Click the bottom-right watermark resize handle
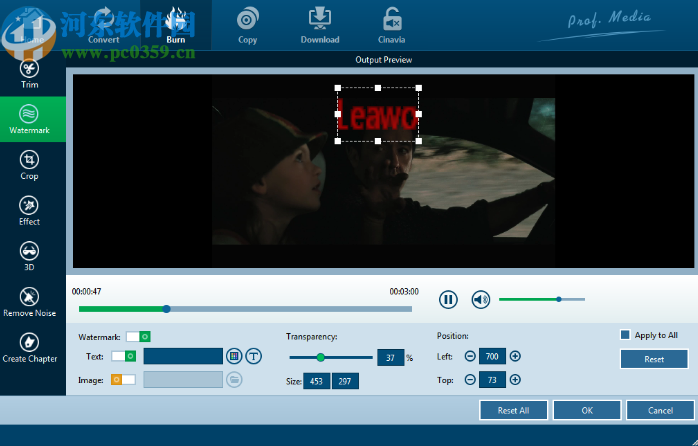 [x=418, y=141]
